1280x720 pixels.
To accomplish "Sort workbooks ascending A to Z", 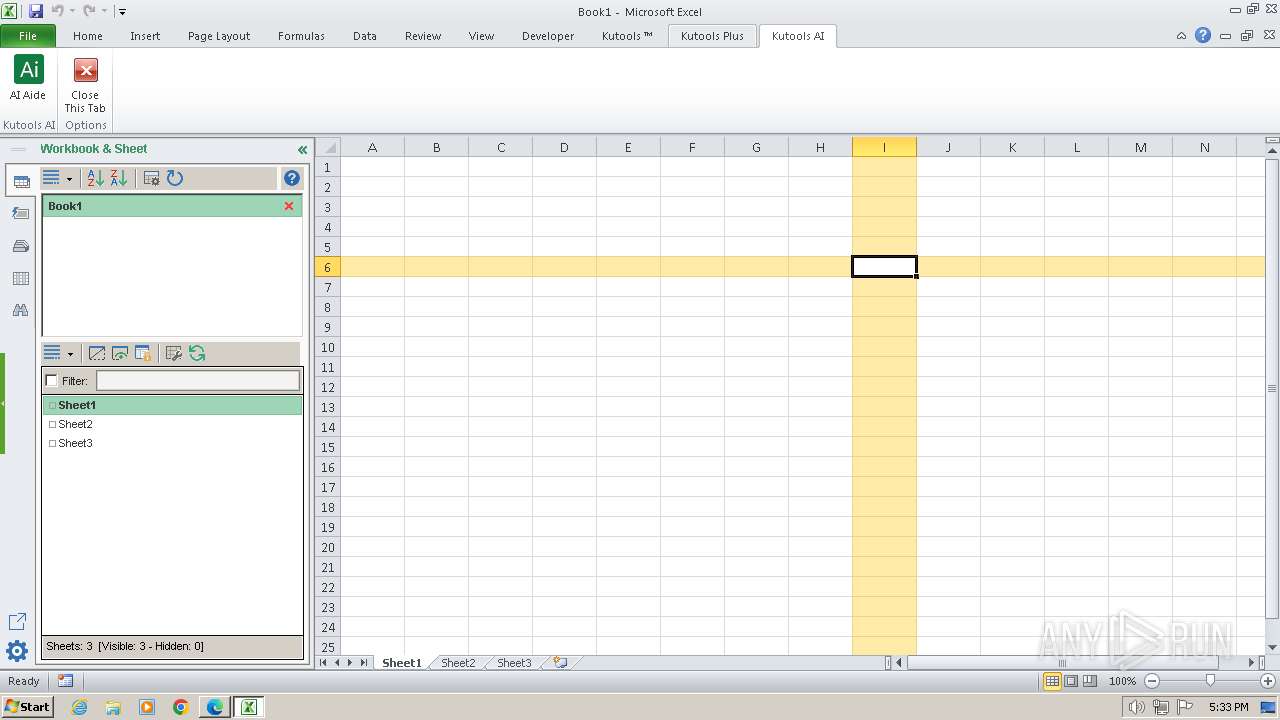I will pos(95,178).
